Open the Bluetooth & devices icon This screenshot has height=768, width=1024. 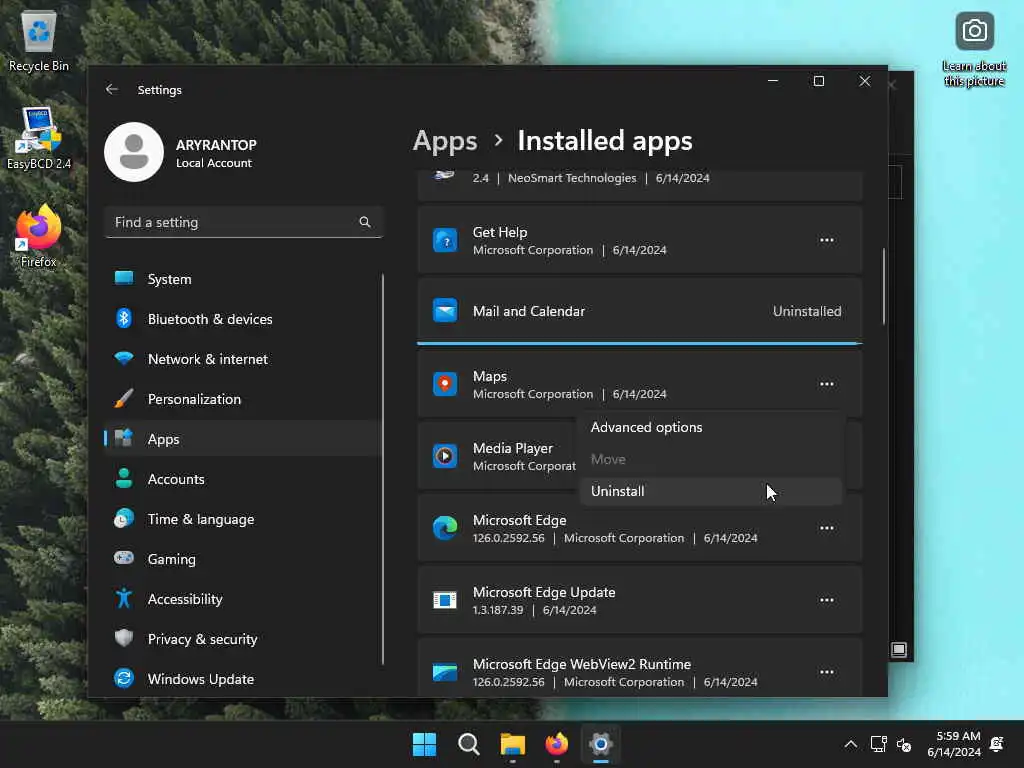click(123, 319)
